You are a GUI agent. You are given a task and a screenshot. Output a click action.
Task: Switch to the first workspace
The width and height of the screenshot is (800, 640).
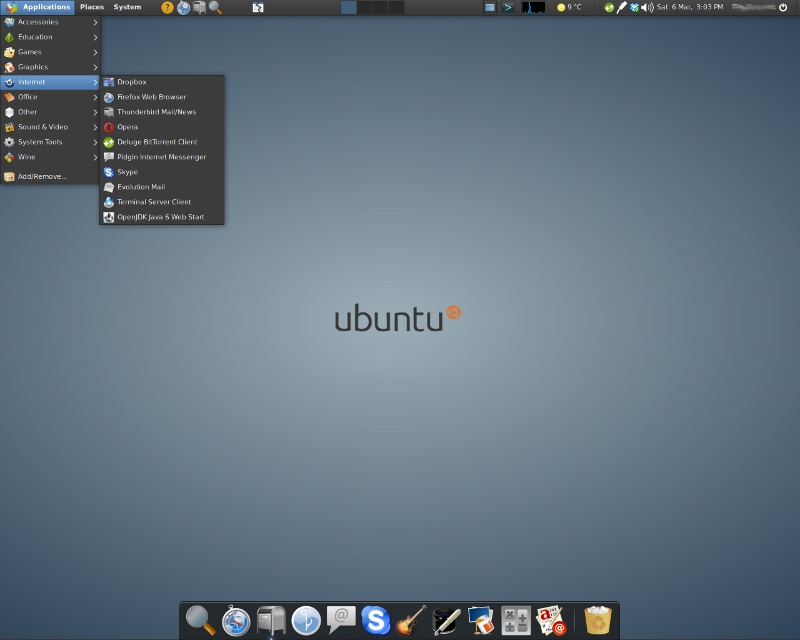(x=349, y=8)
